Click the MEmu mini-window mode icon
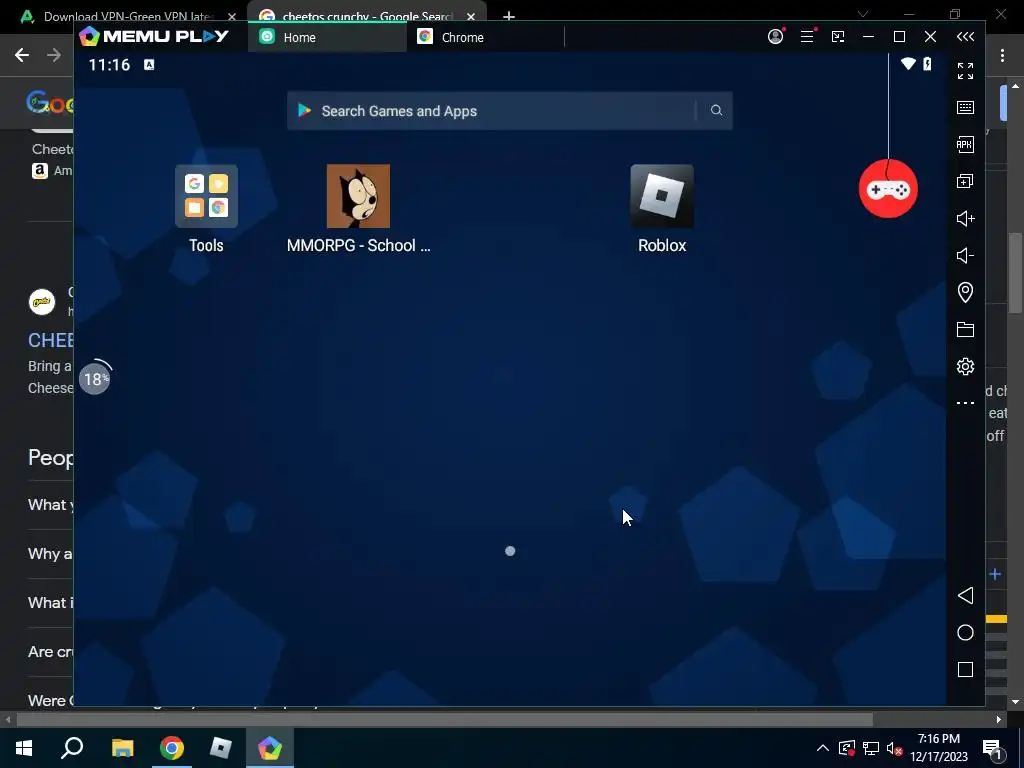Viewport: 1024px width, 768px height. pos(838,37)
